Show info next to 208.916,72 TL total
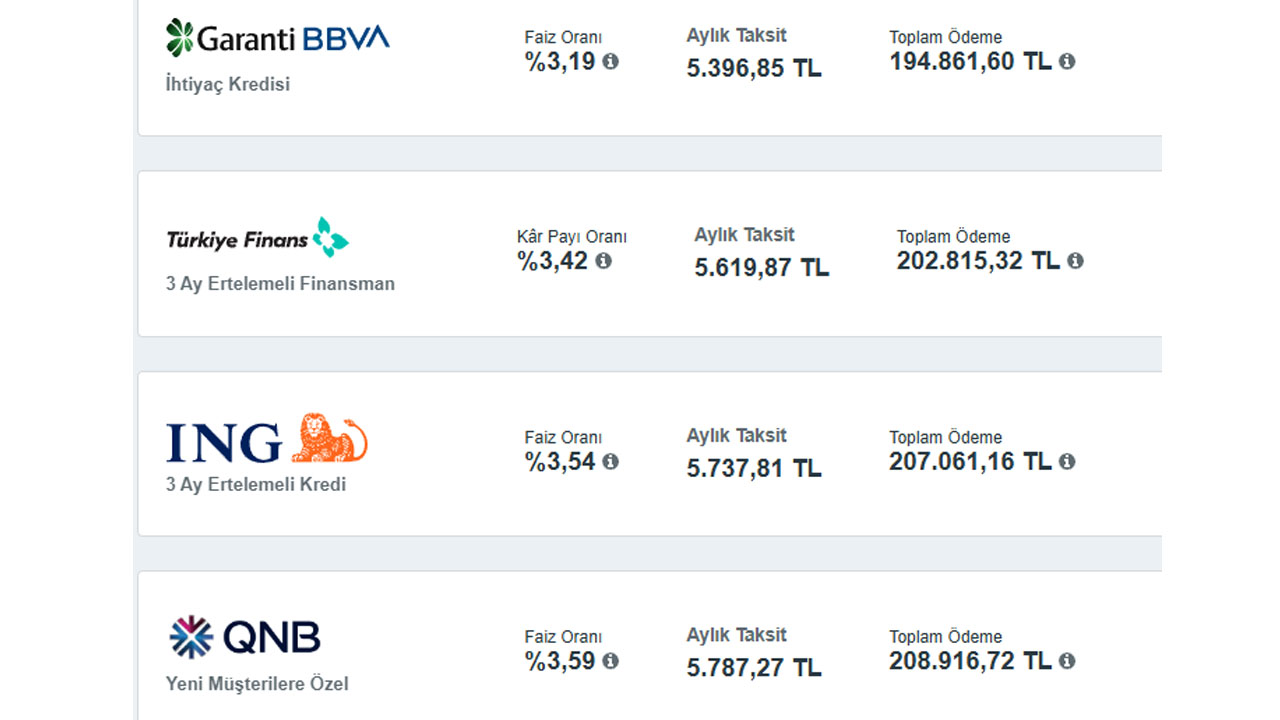 (1067, 661)
